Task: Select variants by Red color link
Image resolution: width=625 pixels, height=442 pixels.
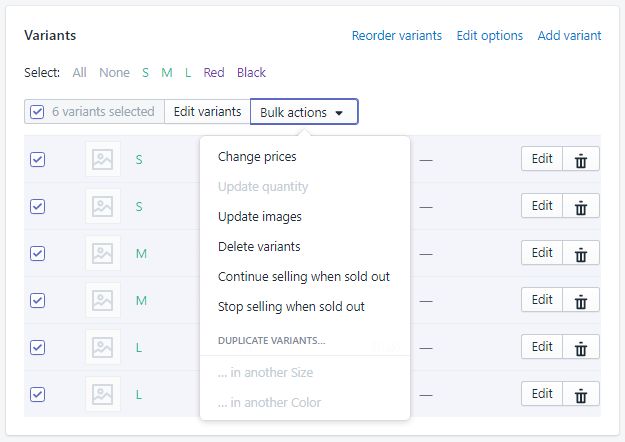Action: (214, 73)
